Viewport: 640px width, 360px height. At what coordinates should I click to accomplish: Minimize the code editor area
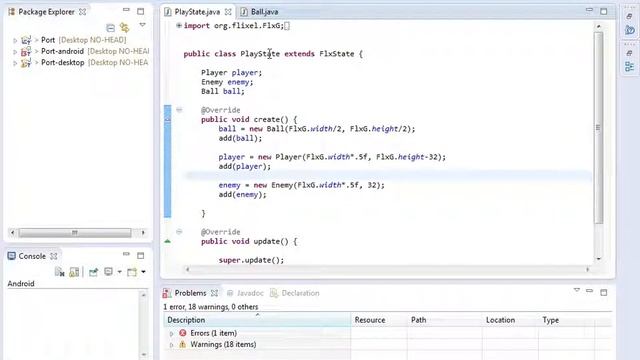tap(589, 10)
